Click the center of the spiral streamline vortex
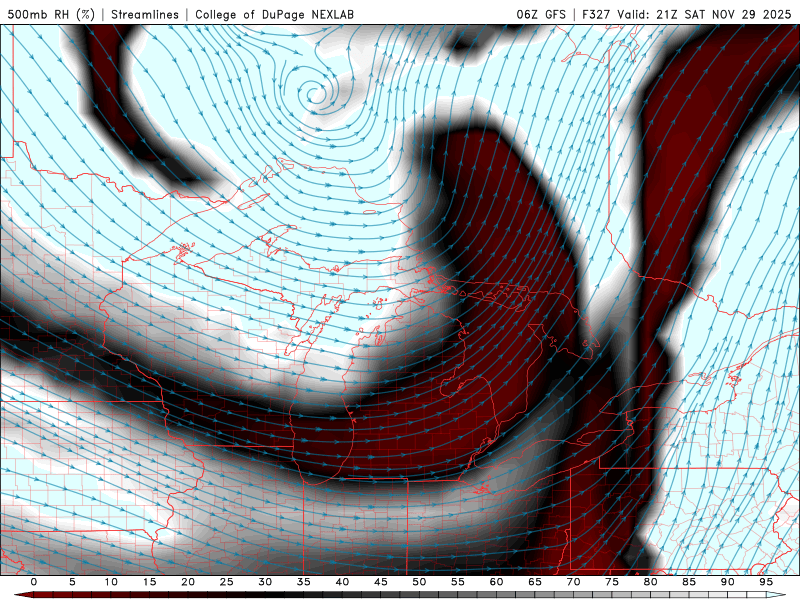The width and height of the screenshot is (800, 600). [316, 94]
